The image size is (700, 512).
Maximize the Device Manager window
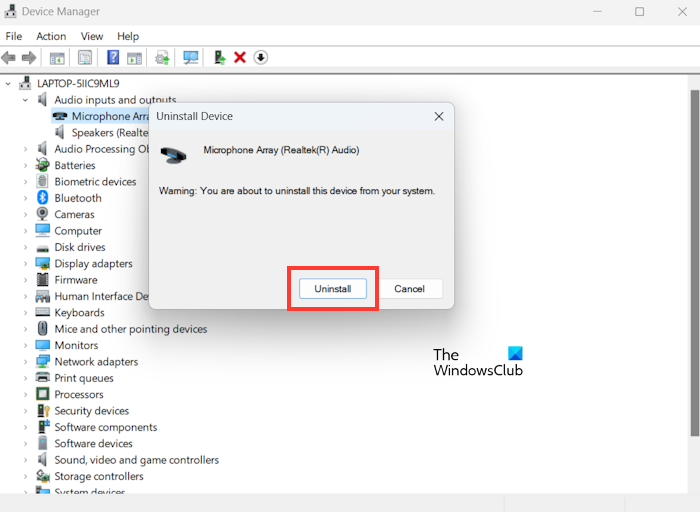click(x=639, y=12)
